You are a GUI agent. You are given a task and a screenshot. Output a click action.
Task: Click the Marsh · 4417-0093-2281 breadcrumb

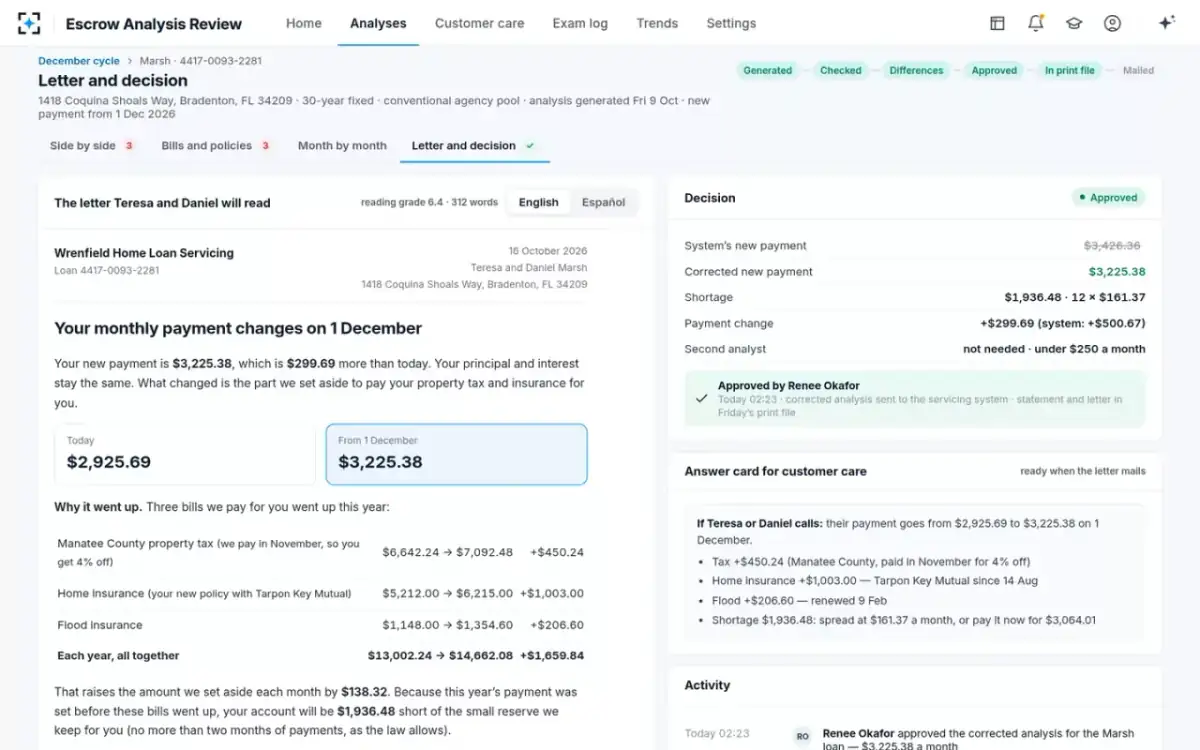coord(201,61)
